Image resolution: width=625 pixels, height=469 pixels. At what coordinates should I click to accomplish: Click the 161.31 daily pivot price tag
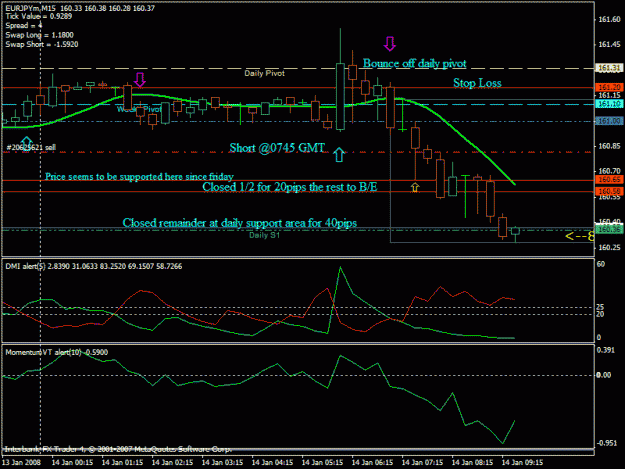point(608,68)
